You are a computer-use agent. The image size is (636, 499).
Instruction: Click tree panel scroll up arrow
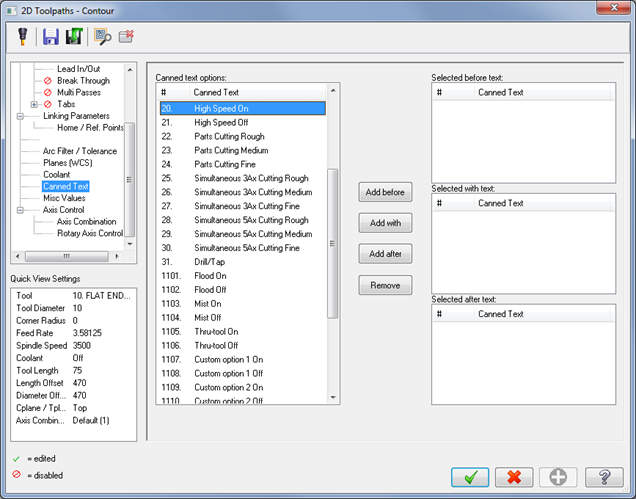pyautogui.click(x=130, y=70)
